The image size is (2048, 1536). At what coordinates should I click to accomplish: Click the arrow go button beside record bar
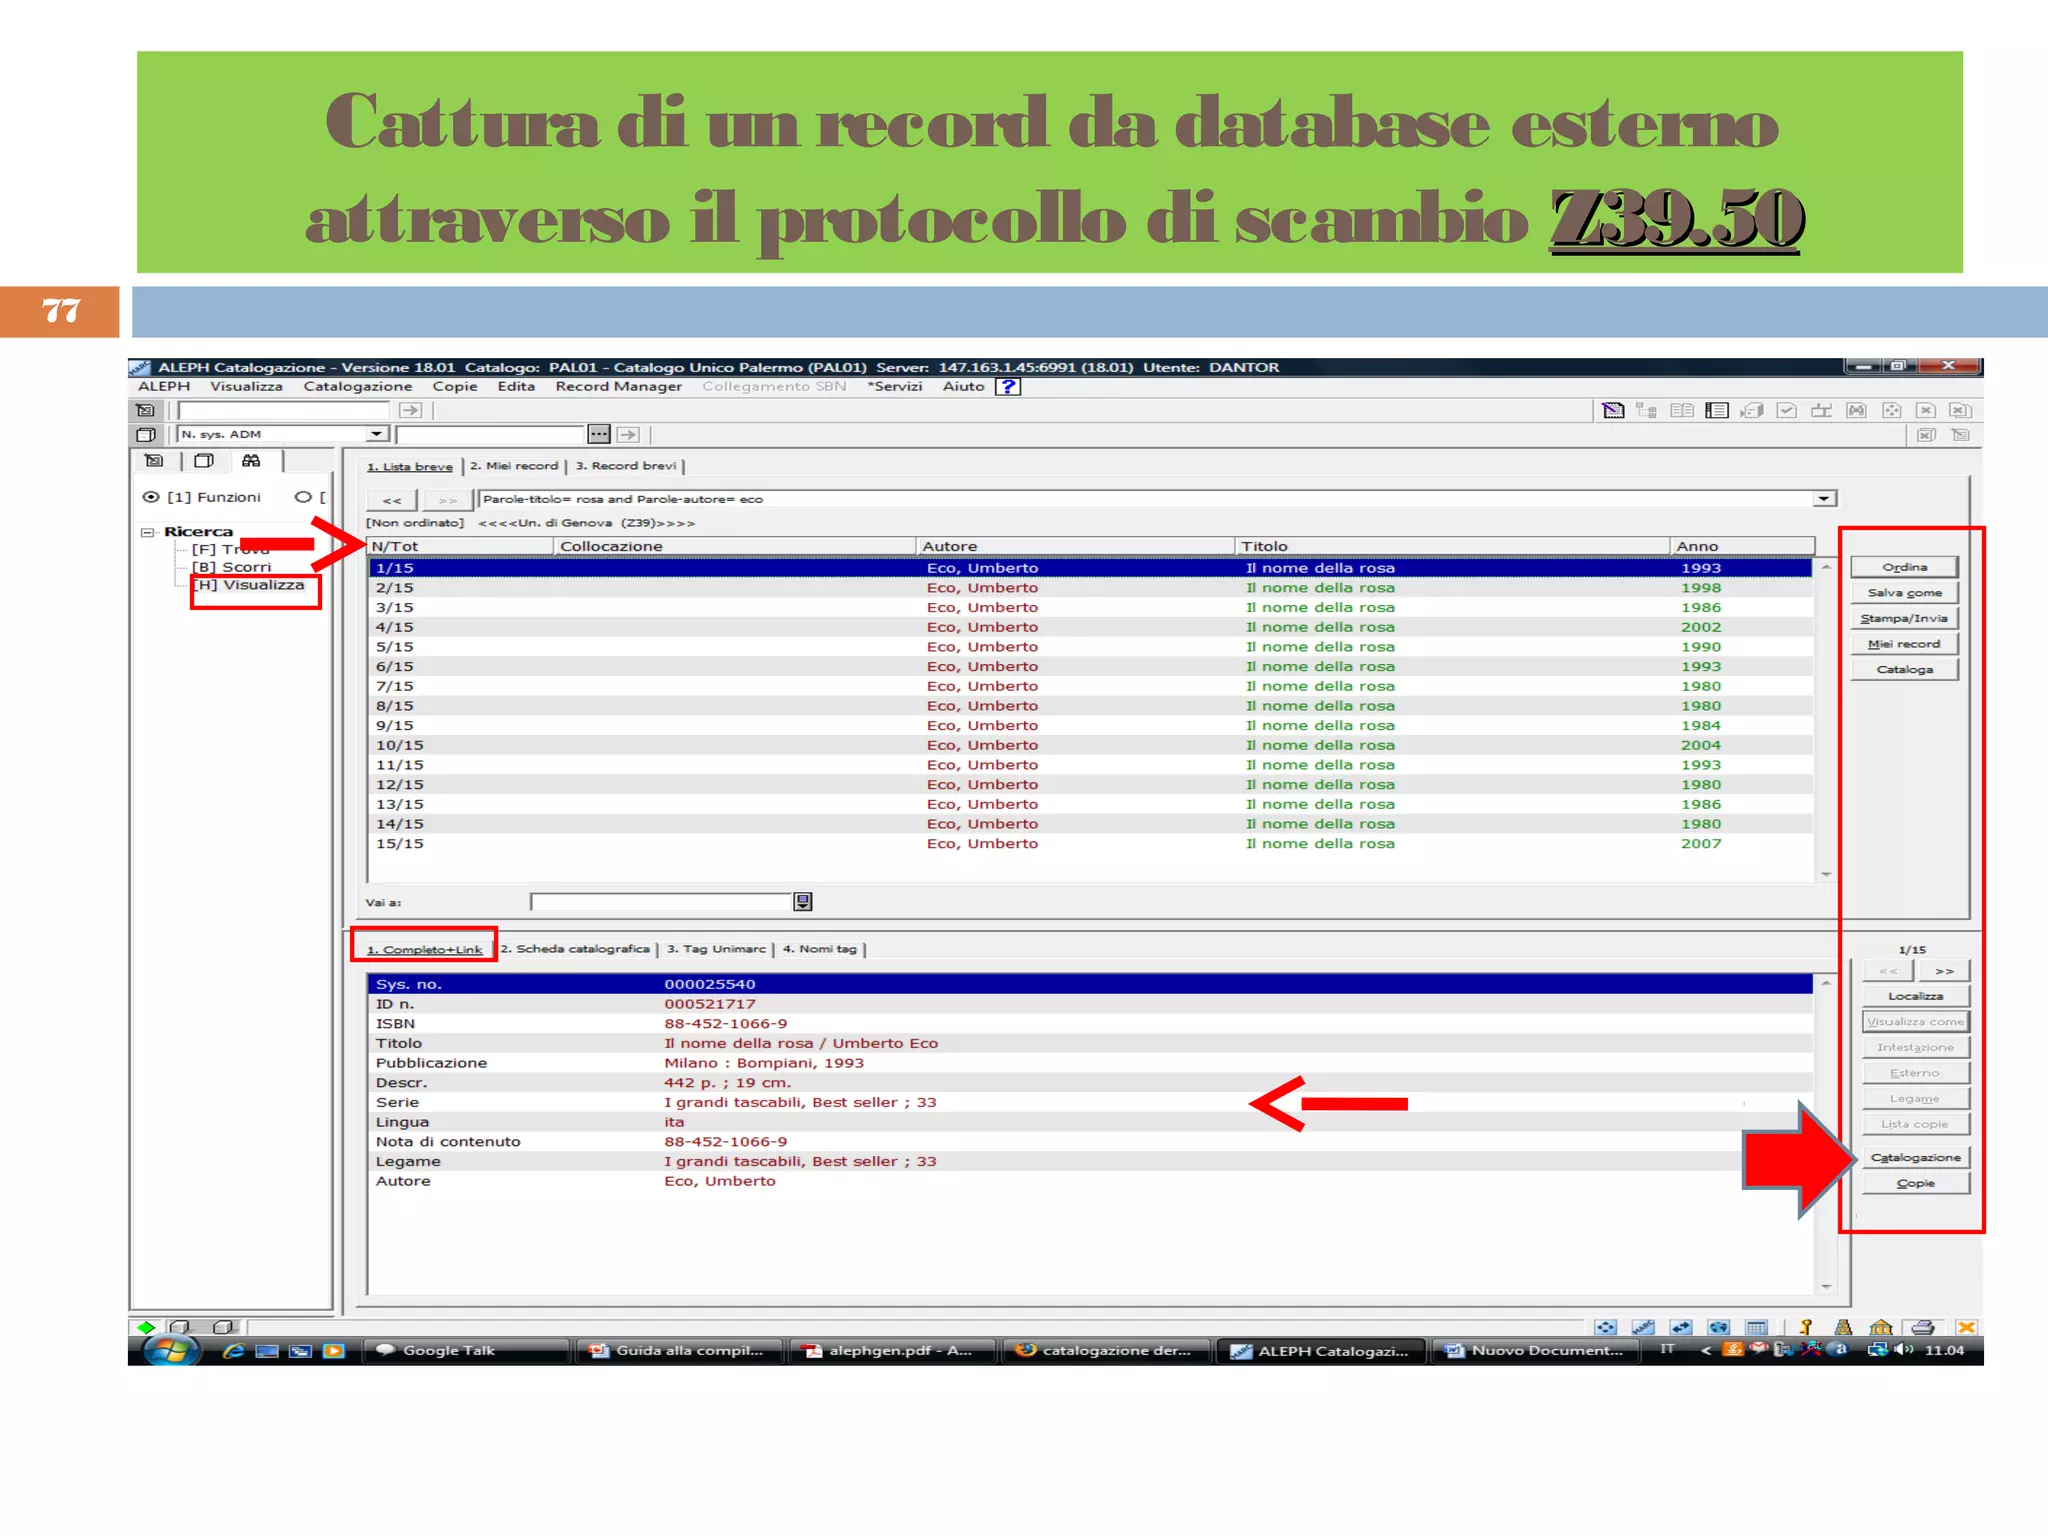pyautogui.click(x=410, y=410)
